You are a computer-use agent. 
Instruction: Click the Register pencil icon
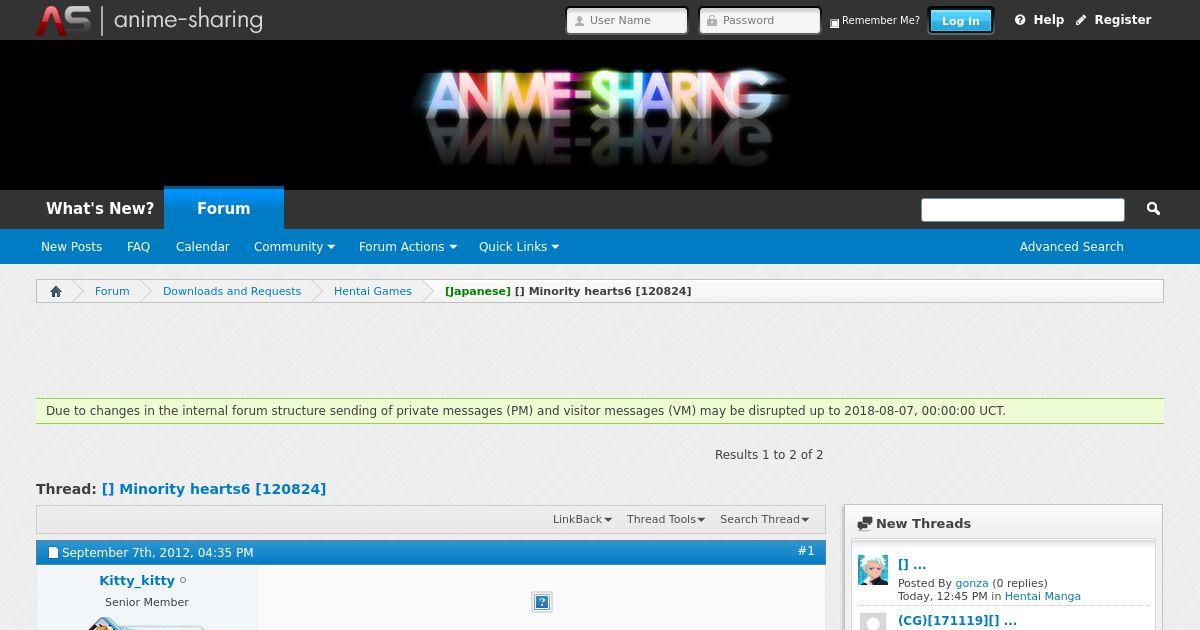pyautogui.click(x=1081, y=20)
